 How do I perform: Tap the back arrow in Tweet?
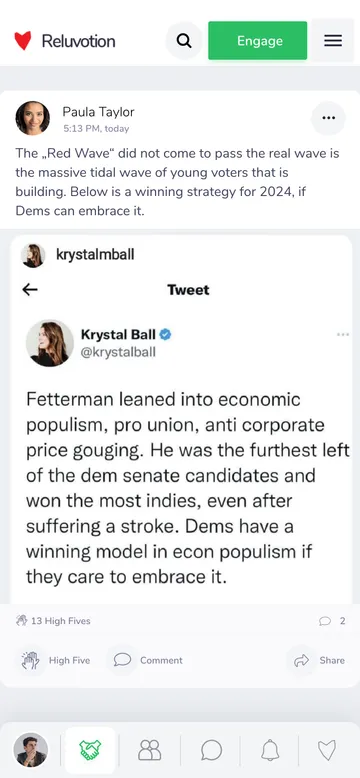coord(30,290)
